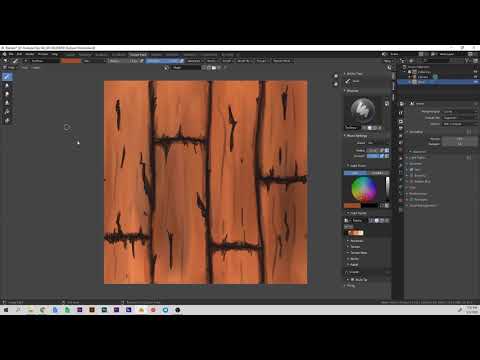
Task: Select the Clone tool
Action: [7, 103]
